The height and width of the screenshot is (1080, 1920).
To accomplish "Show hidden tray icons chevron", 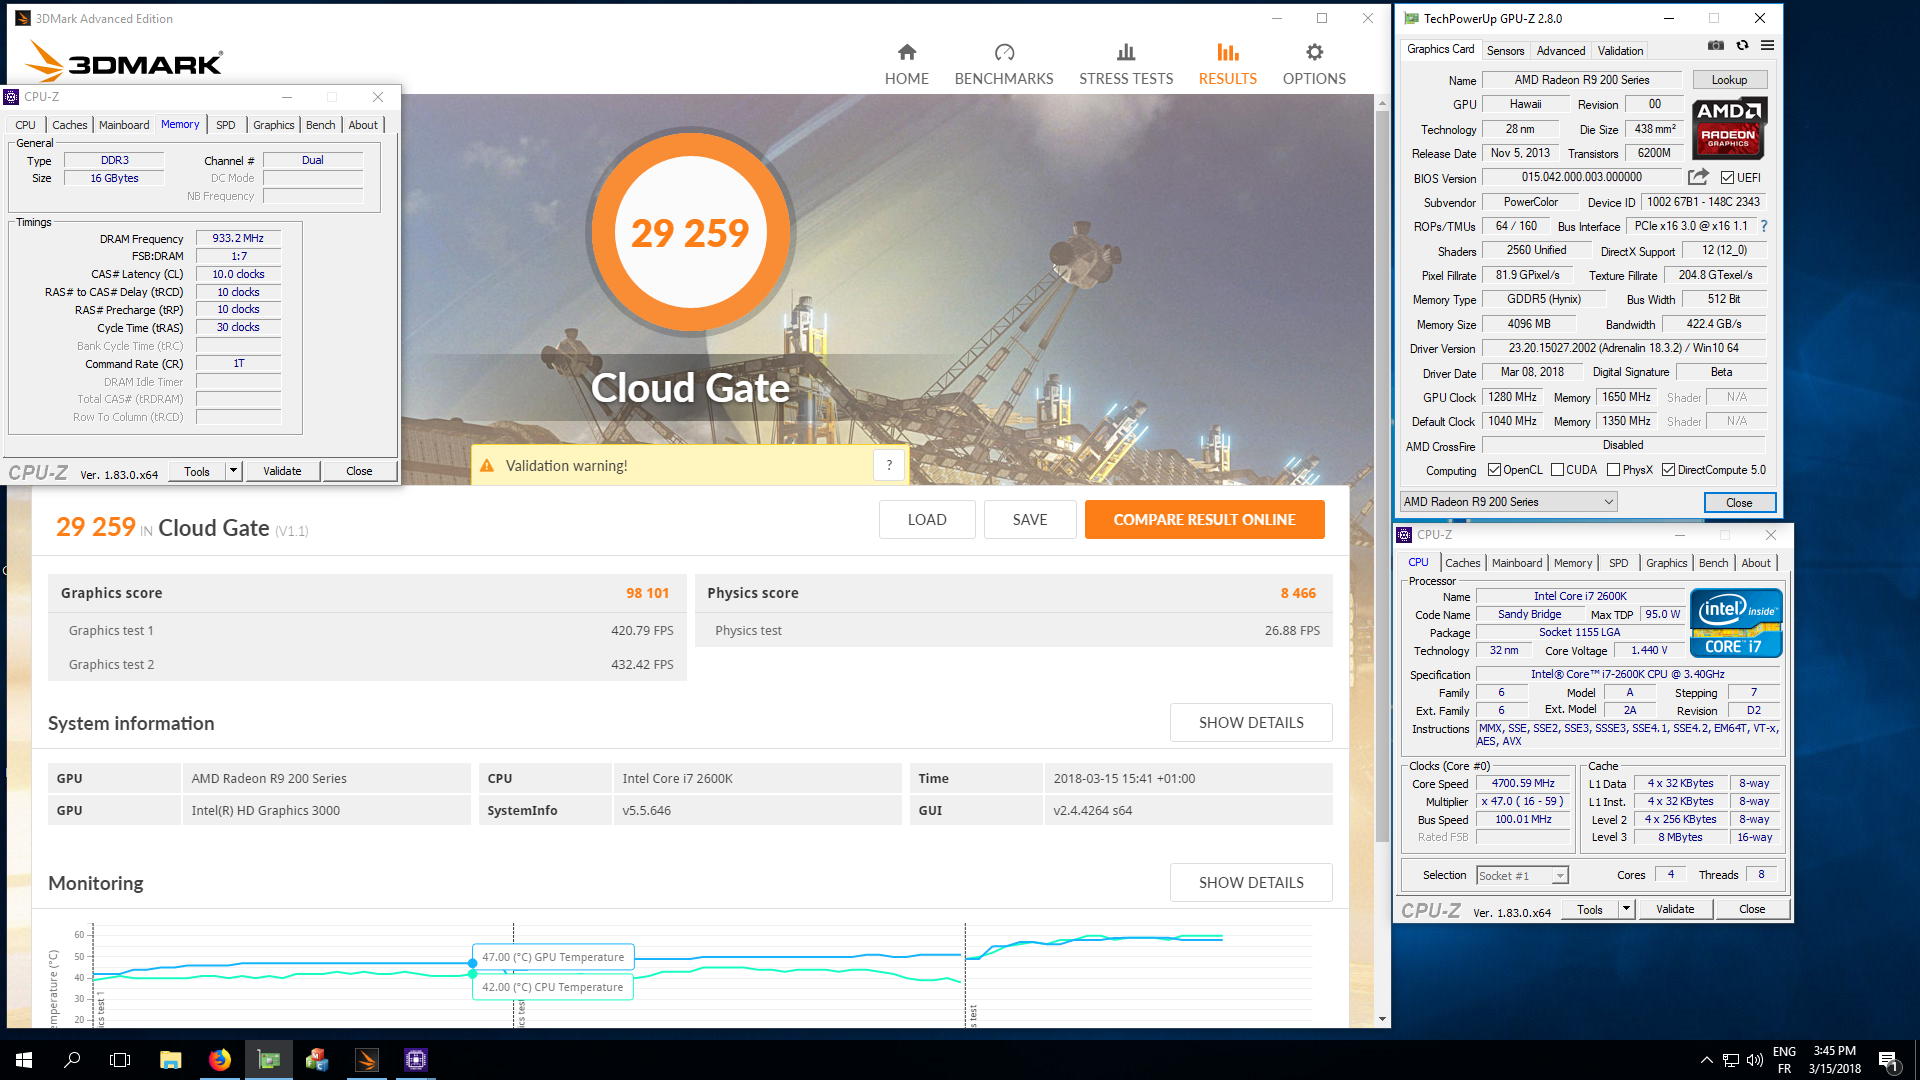I will tap(1706, 1060).
